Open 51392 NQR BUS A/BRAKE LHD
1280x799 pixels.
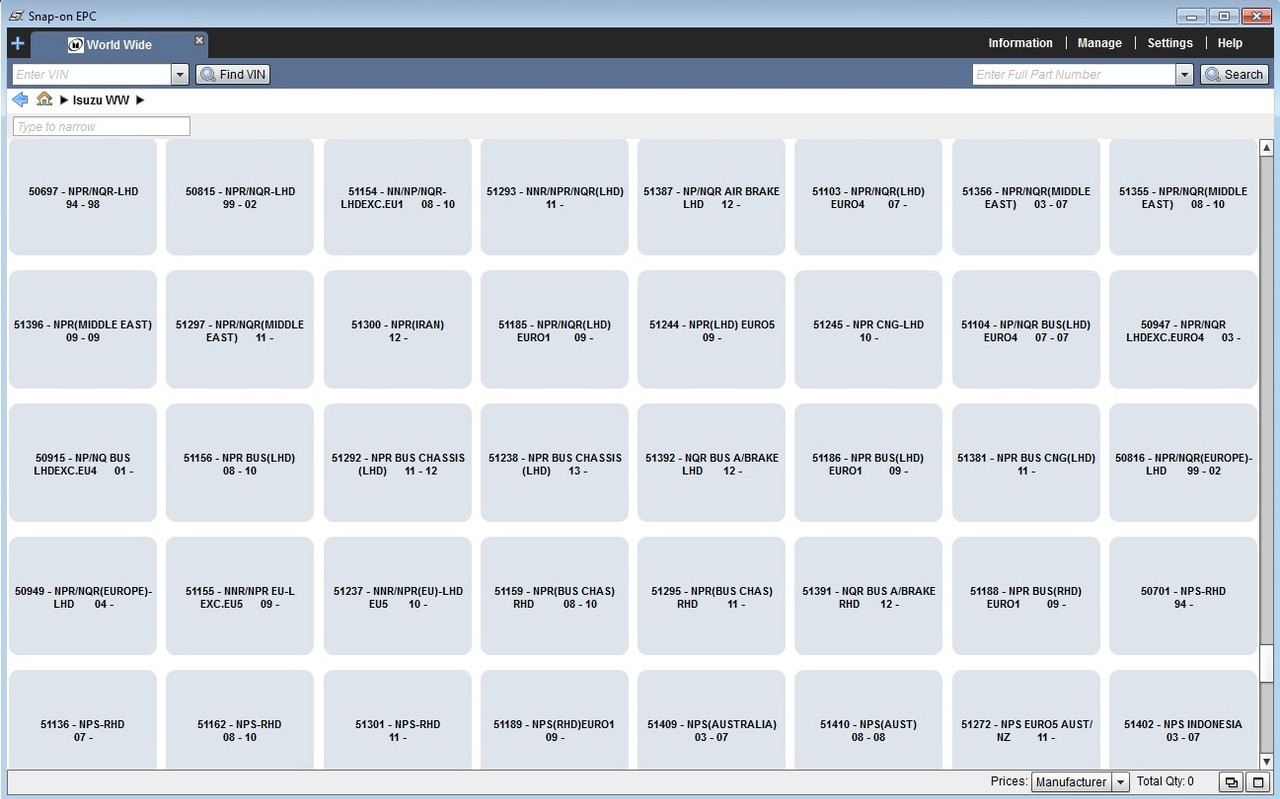click(x=712, y=463)
